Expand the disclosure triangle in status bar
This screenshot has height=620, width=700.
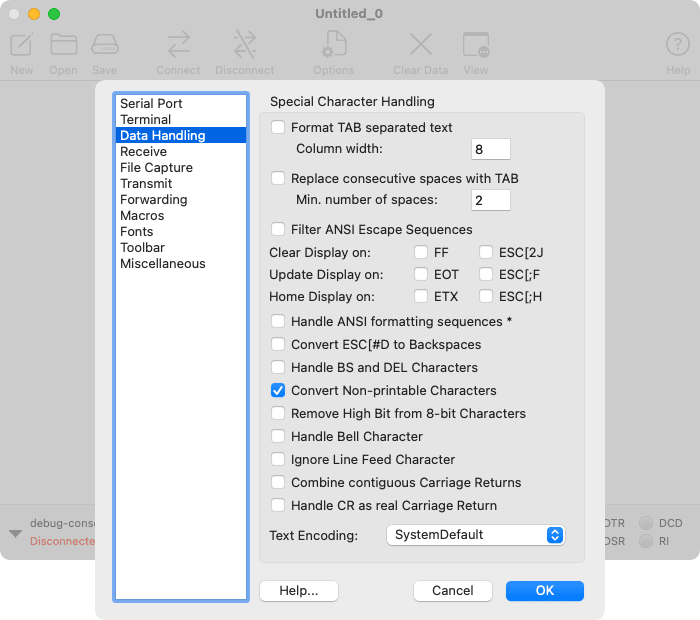[x=15, y=533]
